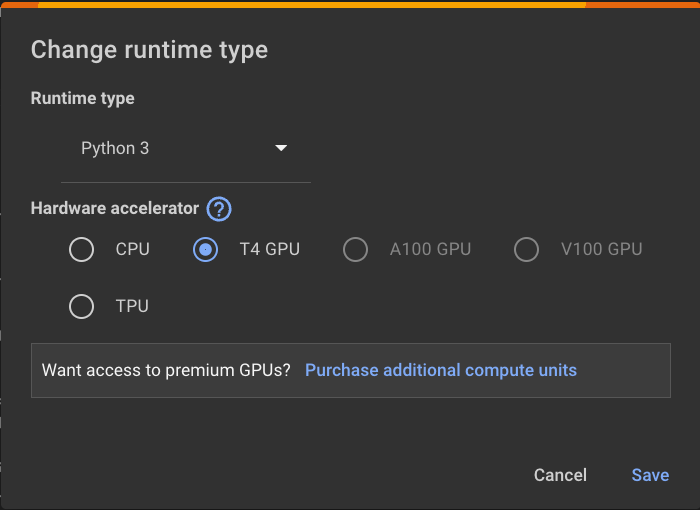
Task: Click the 'Change runtime type' dialog title
Action: pos(149,50)
